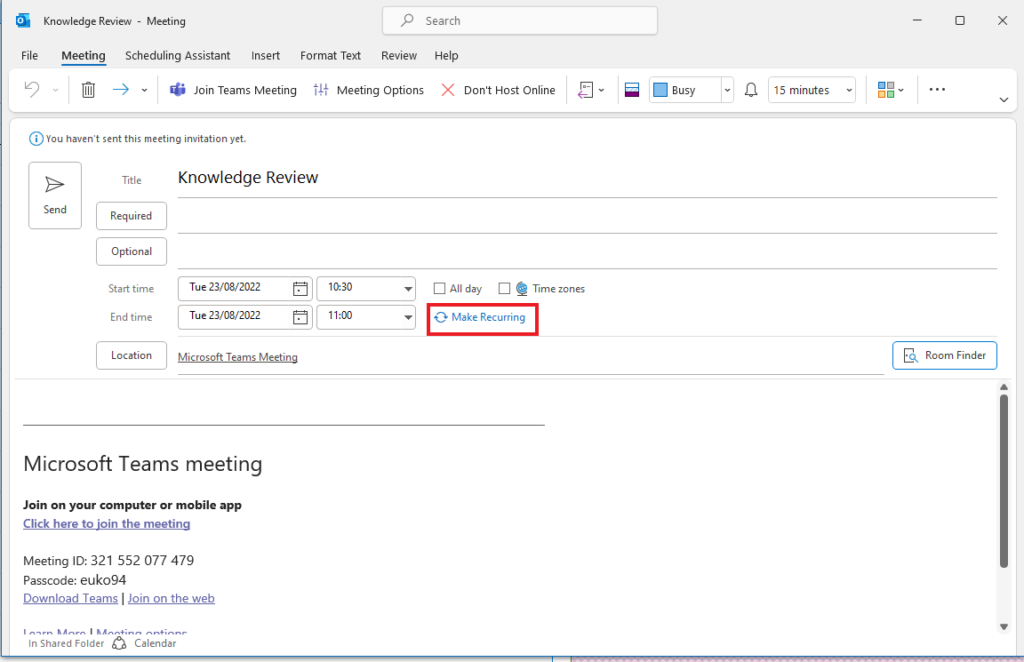This screenshot has width=1024, height=662.
Task: Open the Undo history dropdown arrow
Action: coord(56,90)
